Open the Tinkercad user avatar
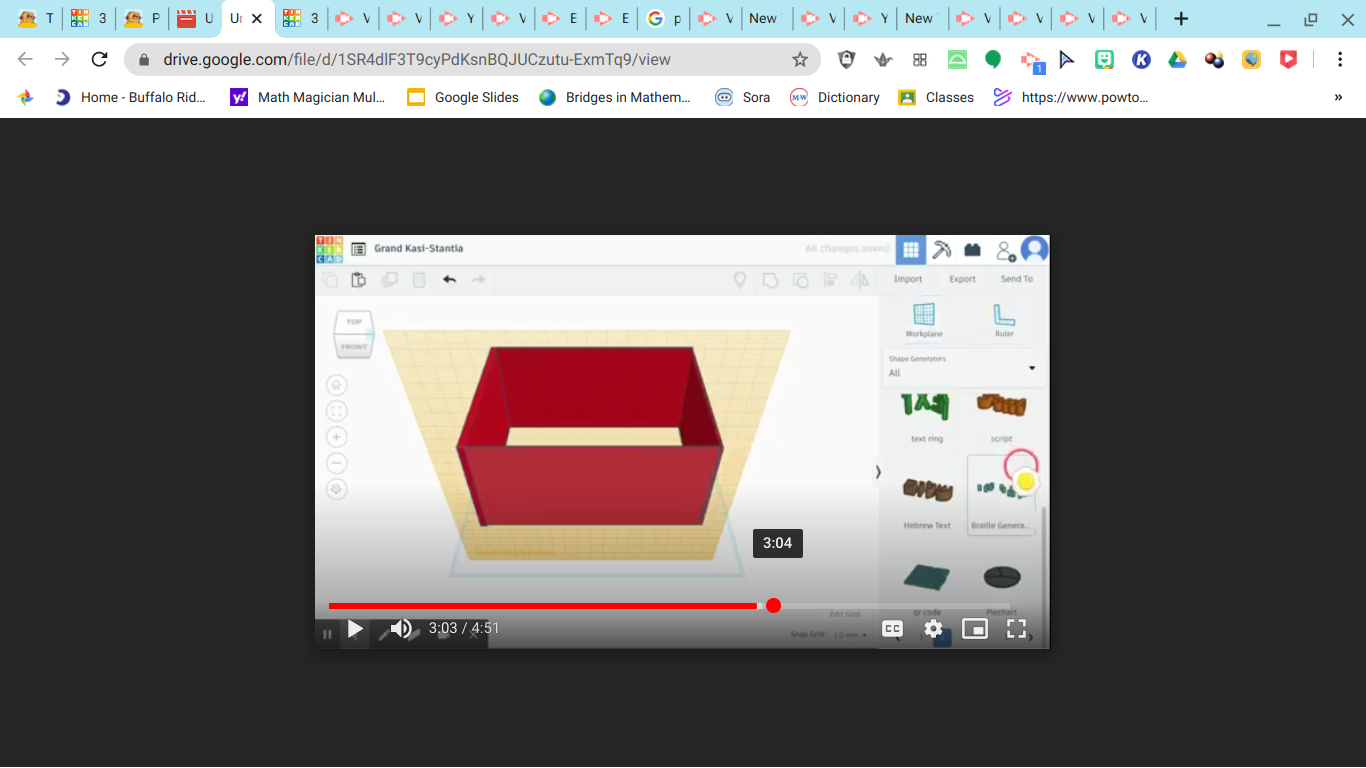This screenshot has width=1366, height=768. [x=1034, y=249]
